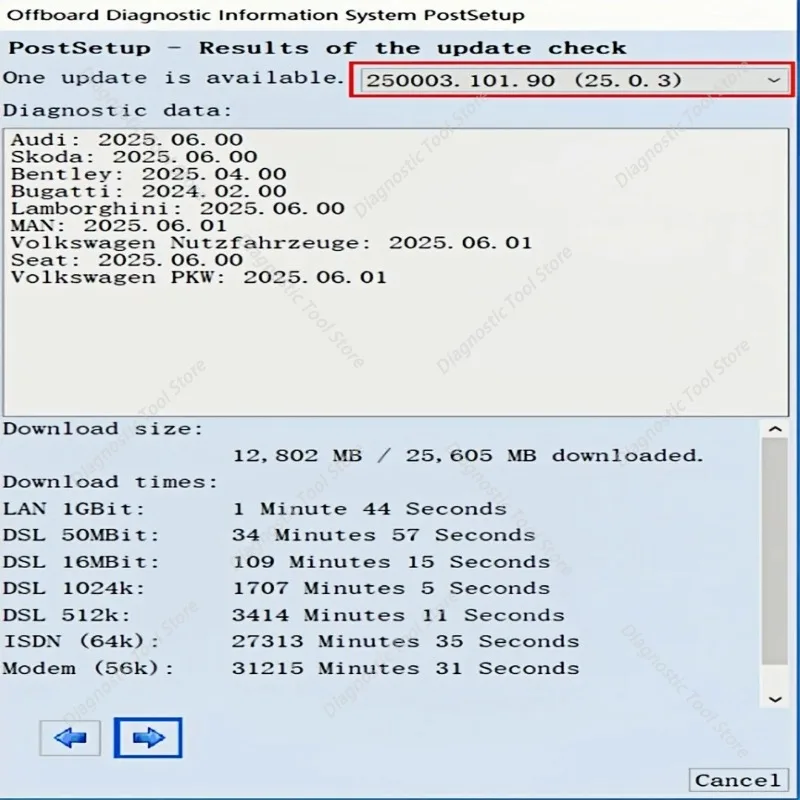This screenshot has height=800, width=800.
Task: Select the 'Bentley: 2025.04.00' line
Action: click(x=148, y=174)
